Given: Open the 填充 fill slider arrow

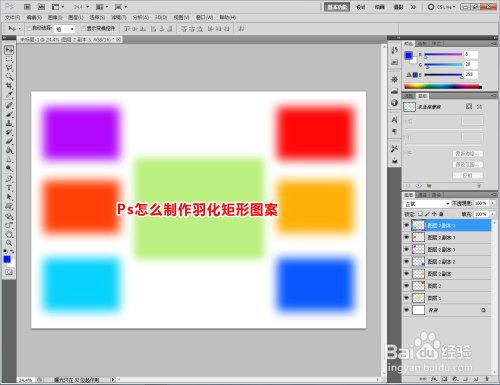Looking at the screenshot, I should [x=493, y=214].
